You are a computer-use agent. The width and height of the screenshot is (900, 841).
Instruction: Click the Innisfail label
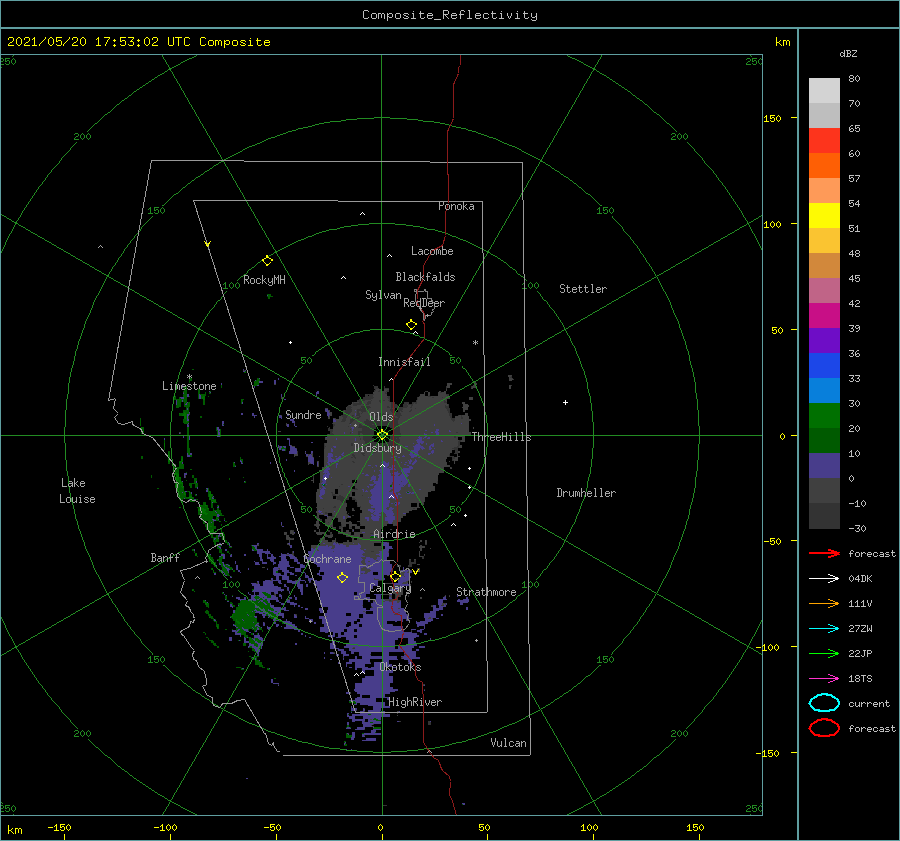(404, 362)
